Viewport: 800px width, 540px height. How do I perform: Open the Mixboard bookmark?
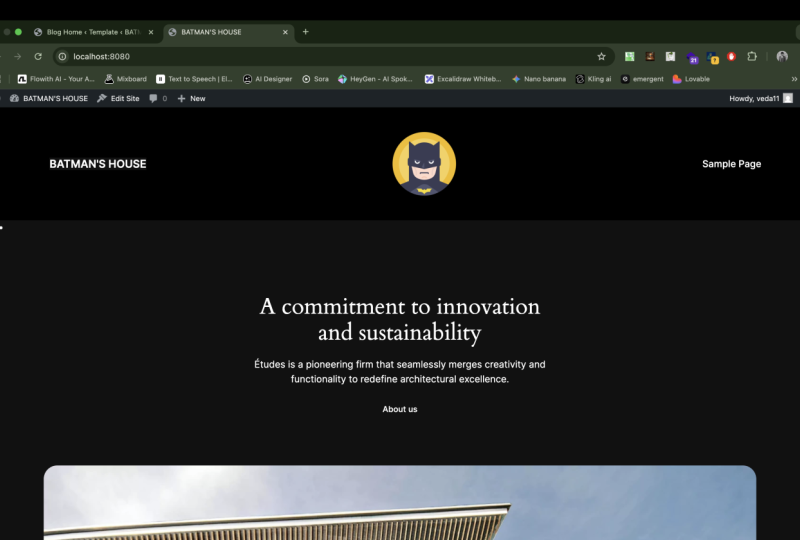[x=126, y=79]
